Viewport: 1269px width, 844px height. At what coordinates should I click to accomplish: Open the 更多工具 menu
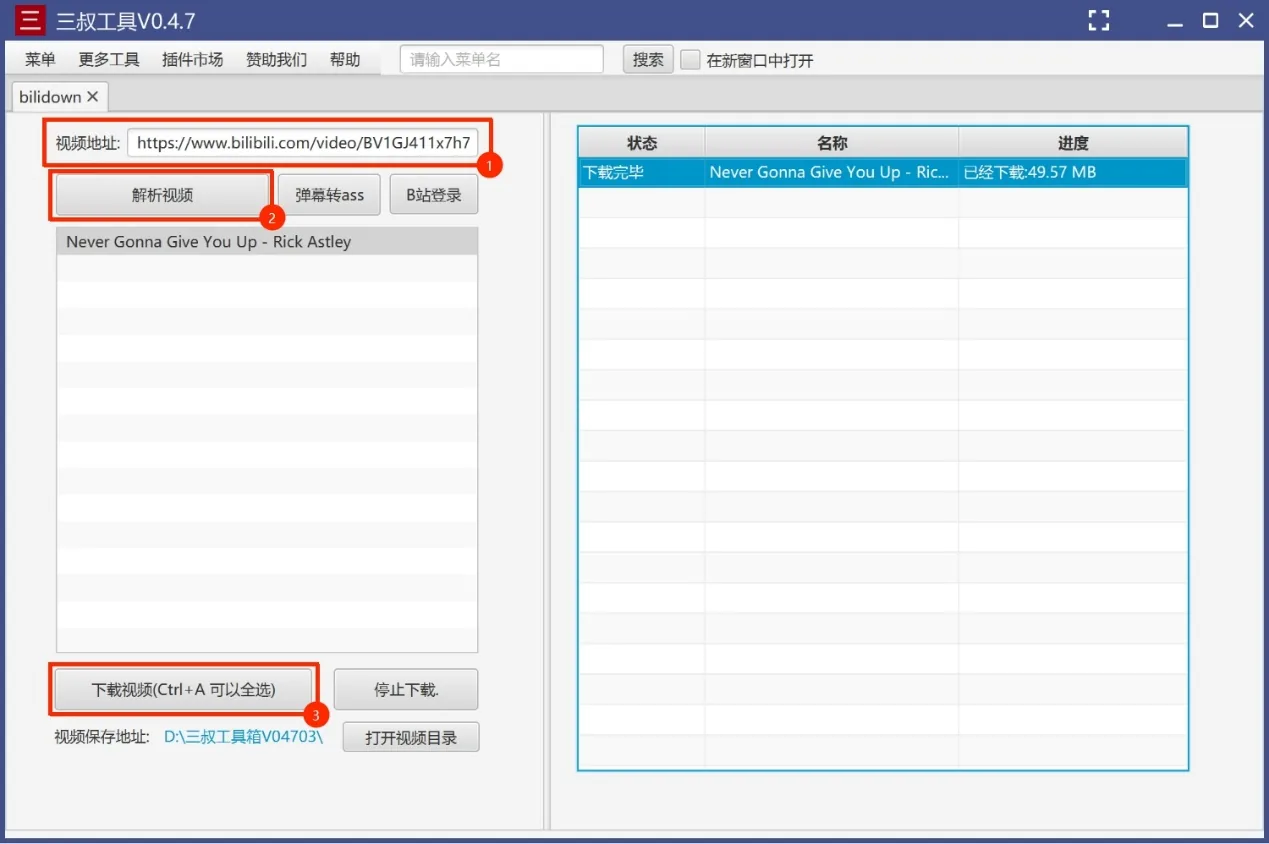pos(109,60)
